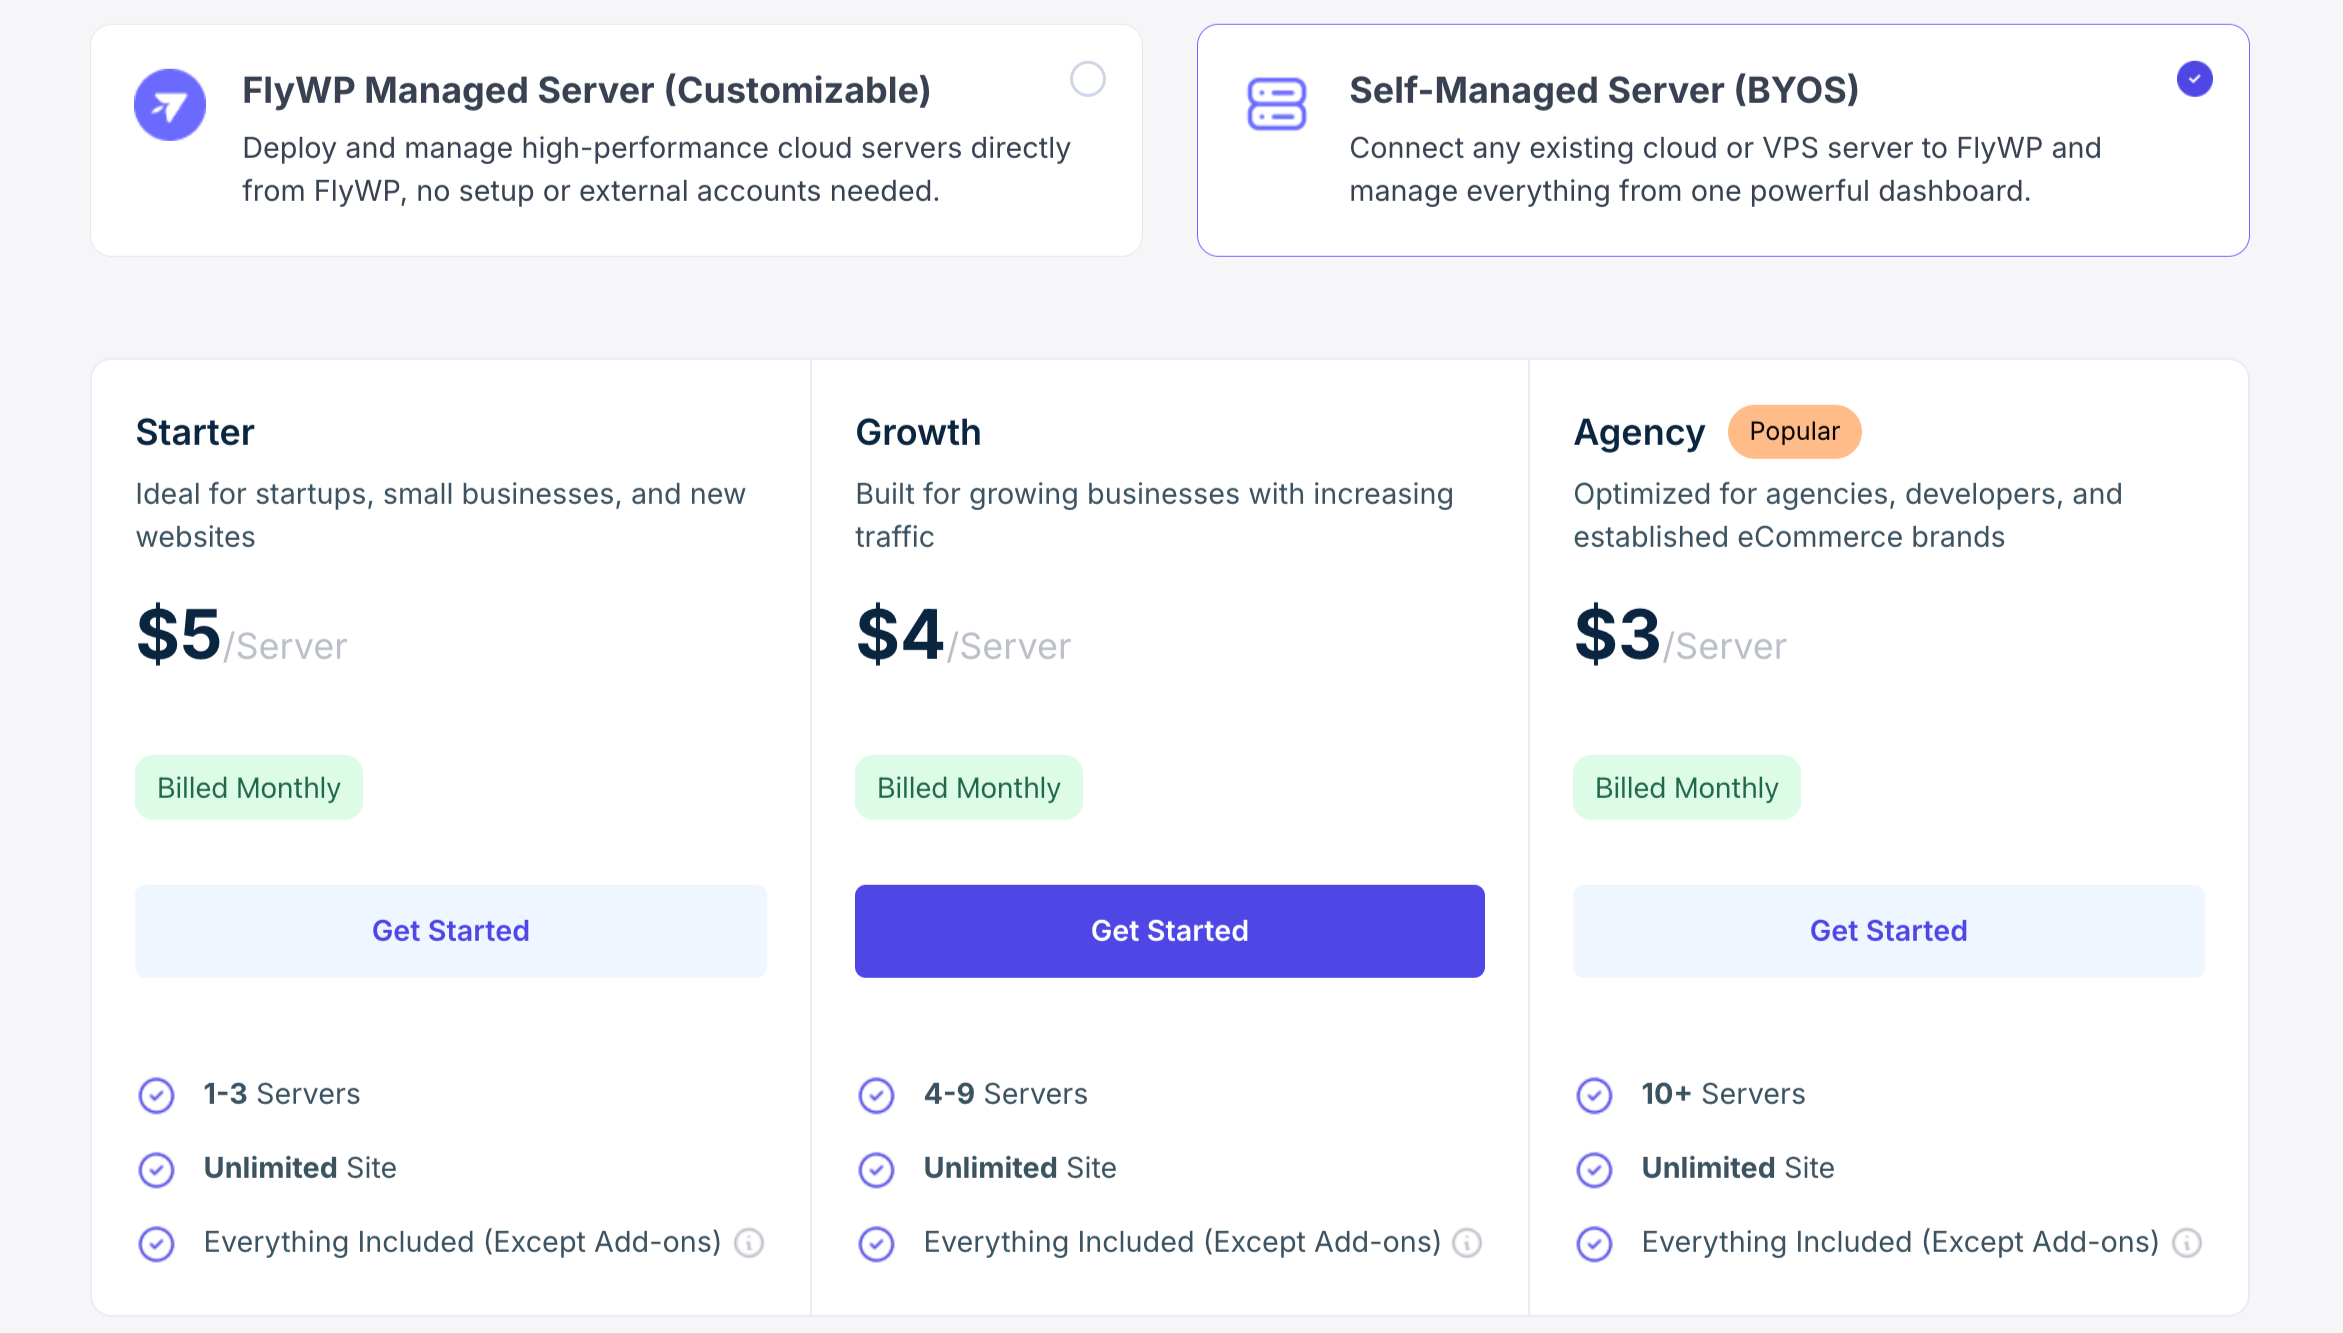Click 'Self-Managed Server (BYOS)' title
Screen dimensions: 2343x1333
1604,90
